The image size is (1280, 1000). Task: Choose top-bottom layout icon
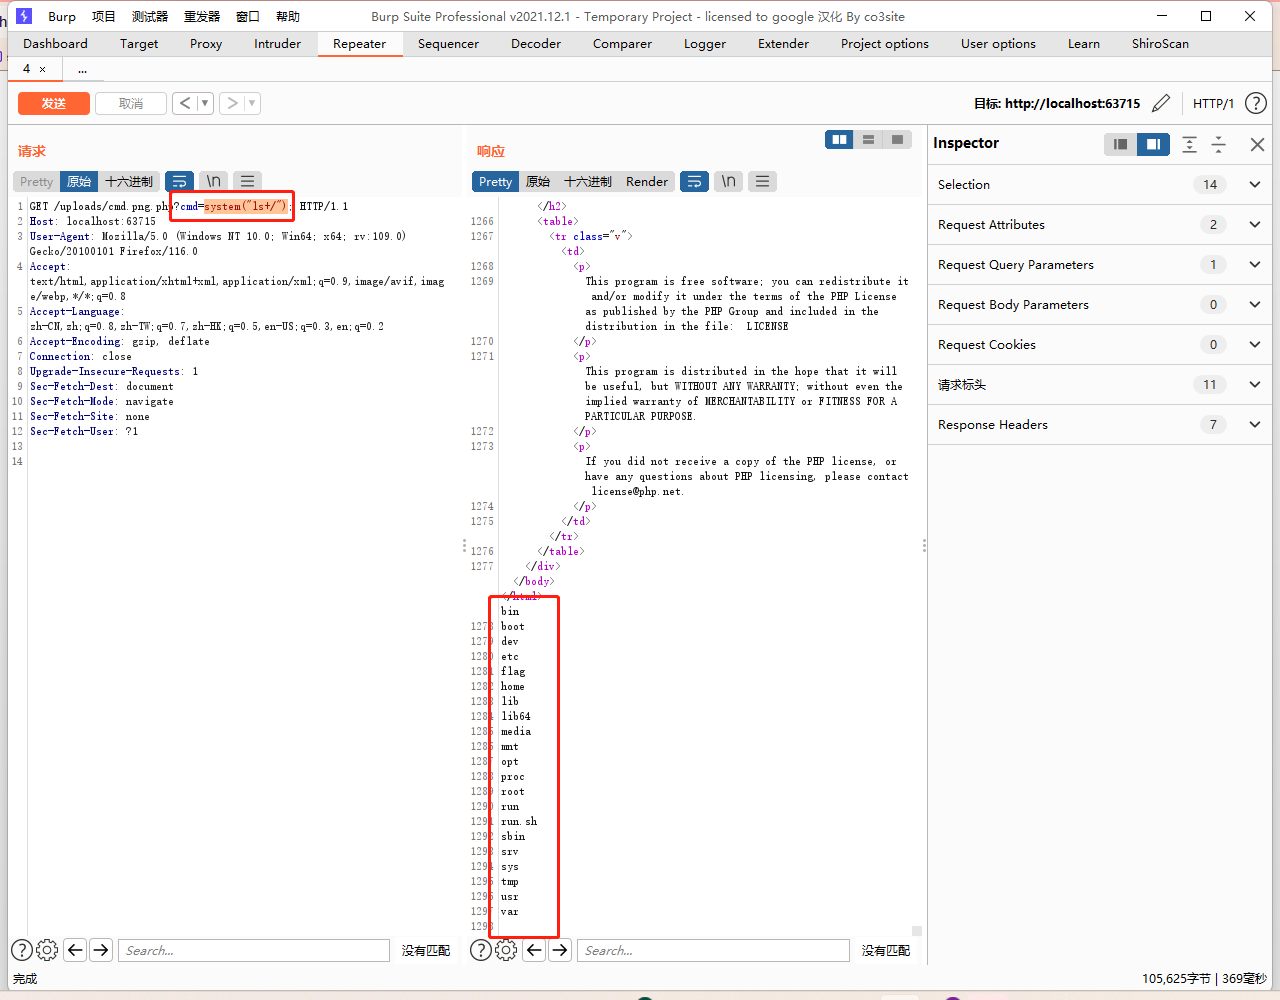[868, 140]
